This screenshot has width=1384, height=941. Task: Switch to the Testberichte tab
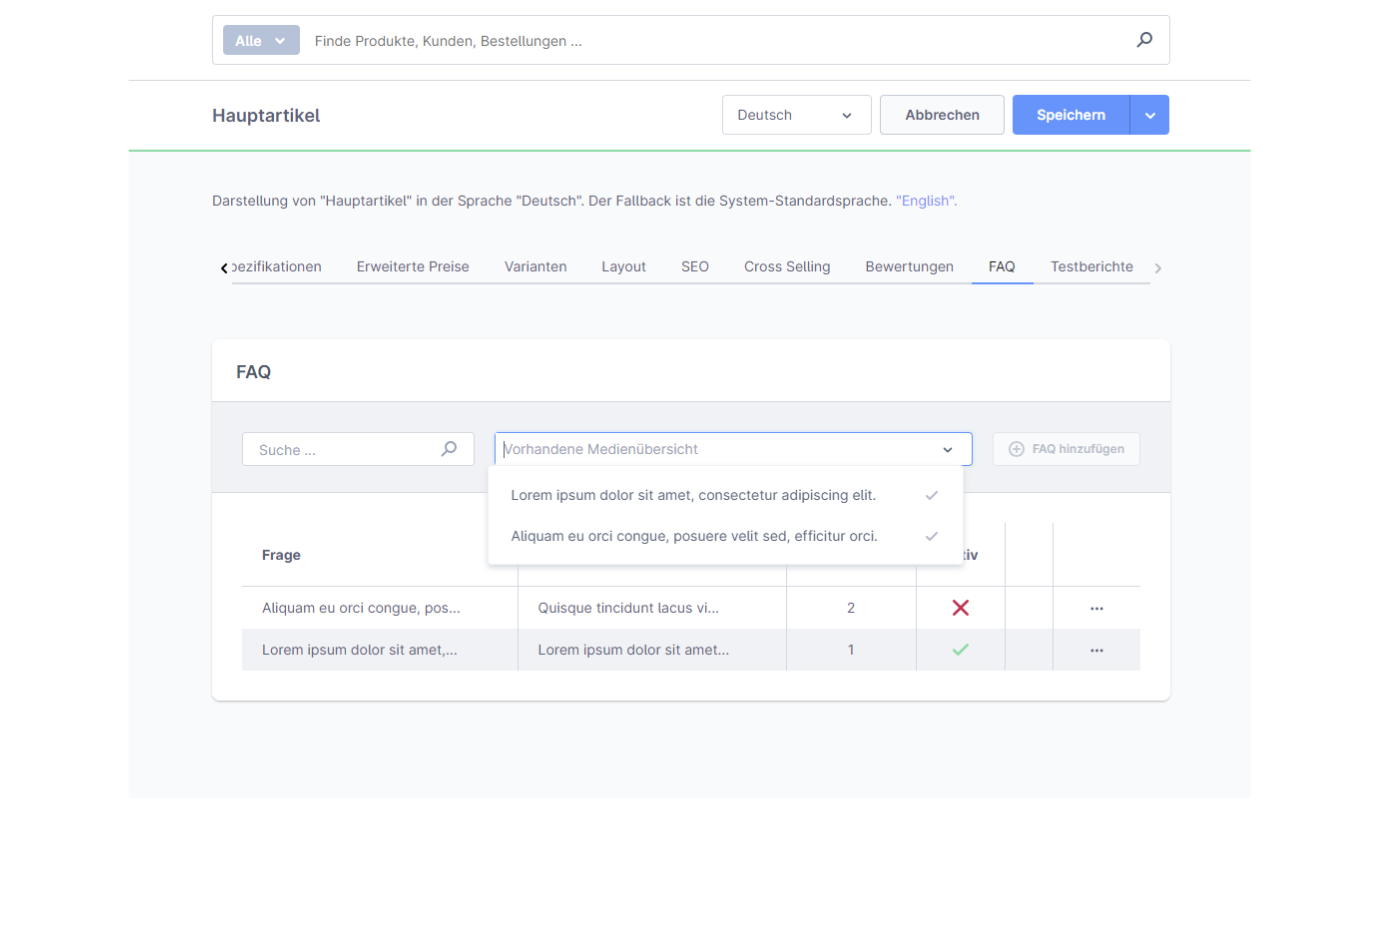[x=1091, y=267]
